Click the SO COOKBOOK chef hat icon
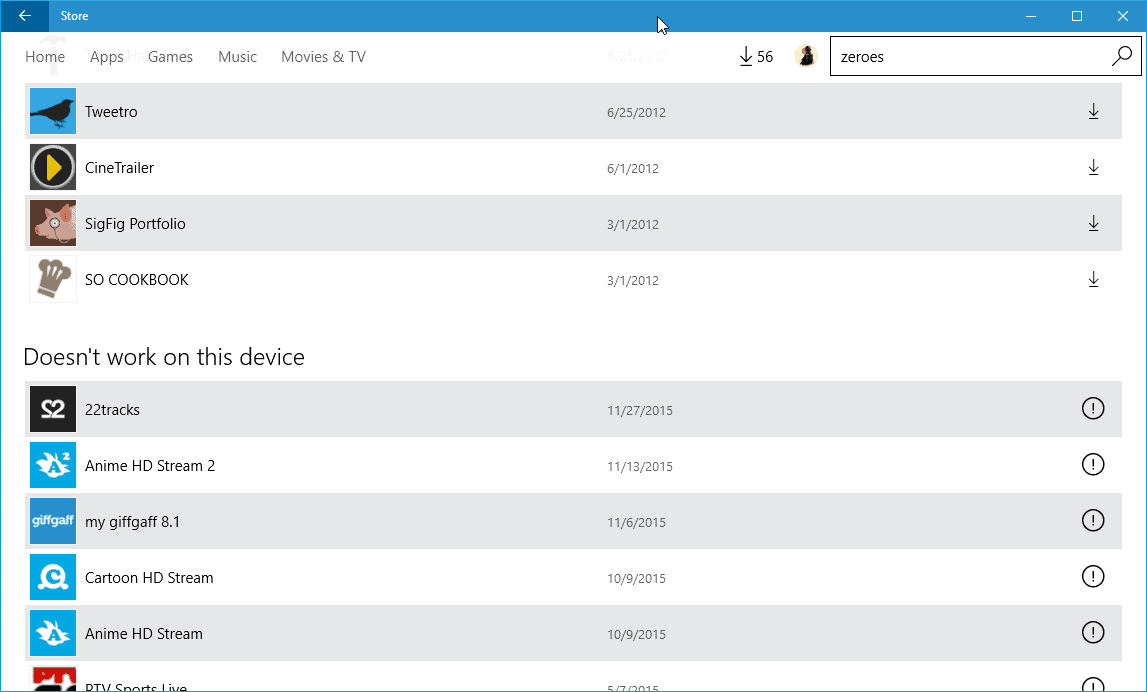The width and height of the screenshot is (1147, 692). point(52,279)
